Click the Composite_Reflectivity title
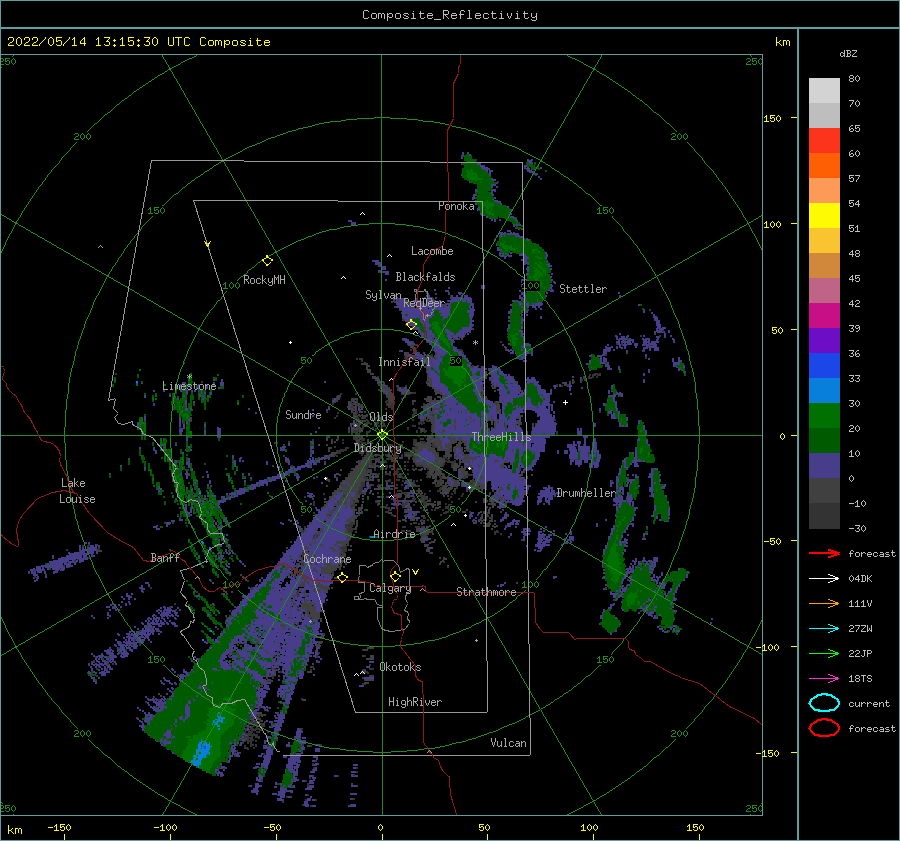Image resolution: width=900 pixels, height=841 pixels. pos(450,15)
